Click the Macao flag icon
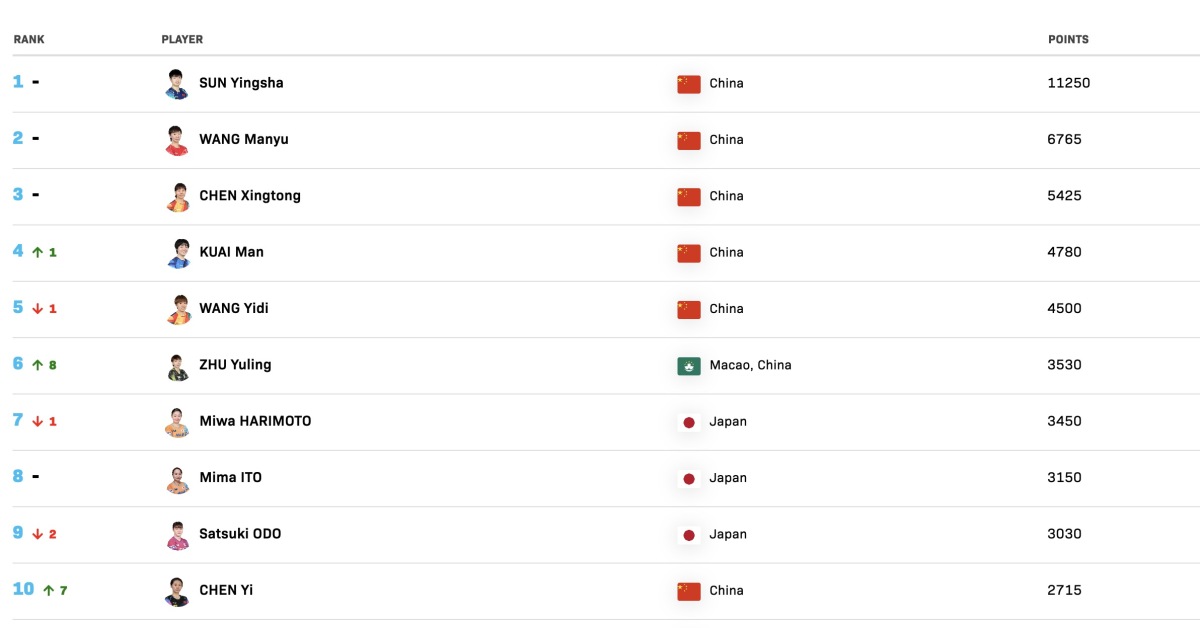Screen dimensions: 1200x628 [x=689, y=366]
